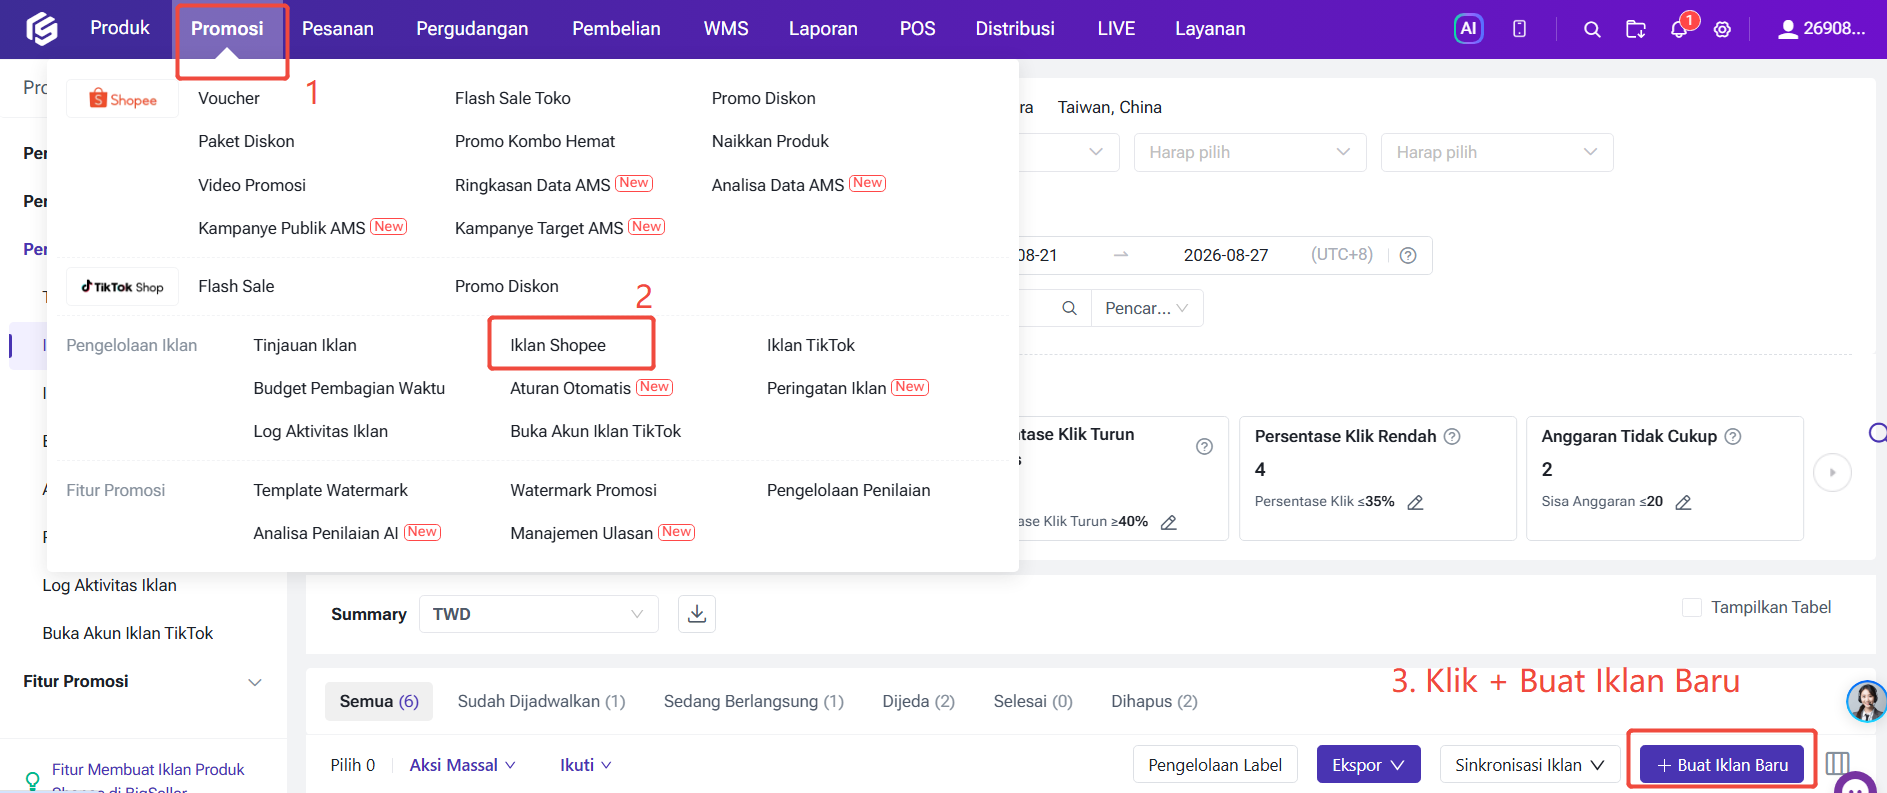Click the Buat Iklan Baru button

coord(1722,765)
